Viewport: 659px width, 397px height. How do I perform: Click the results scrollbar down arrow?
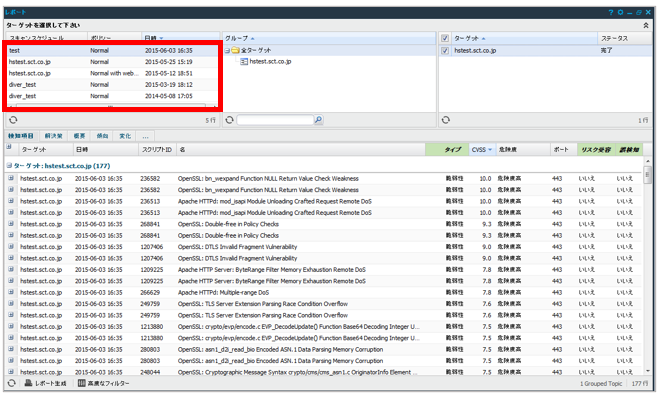pyautogui.click(x=647, y=371)
